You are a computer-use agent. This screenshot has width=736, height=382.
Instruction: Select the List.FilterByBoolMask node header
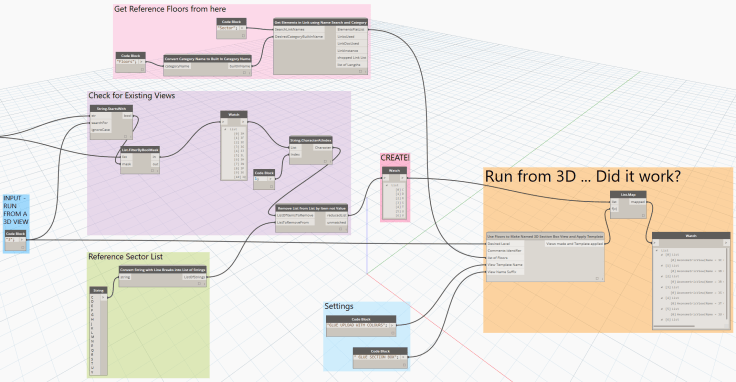[x=140, y=150]
